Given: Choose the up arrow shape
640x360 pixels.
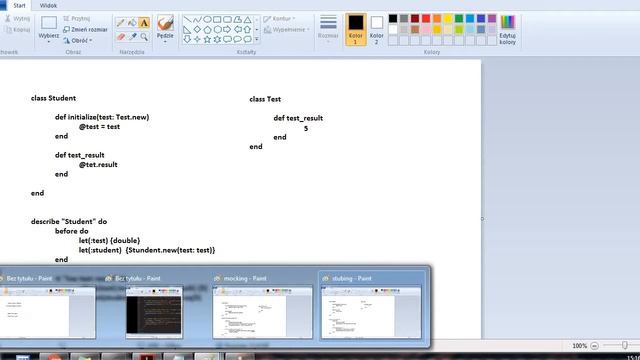Looking at the screenshot, I should click(247, 29).
